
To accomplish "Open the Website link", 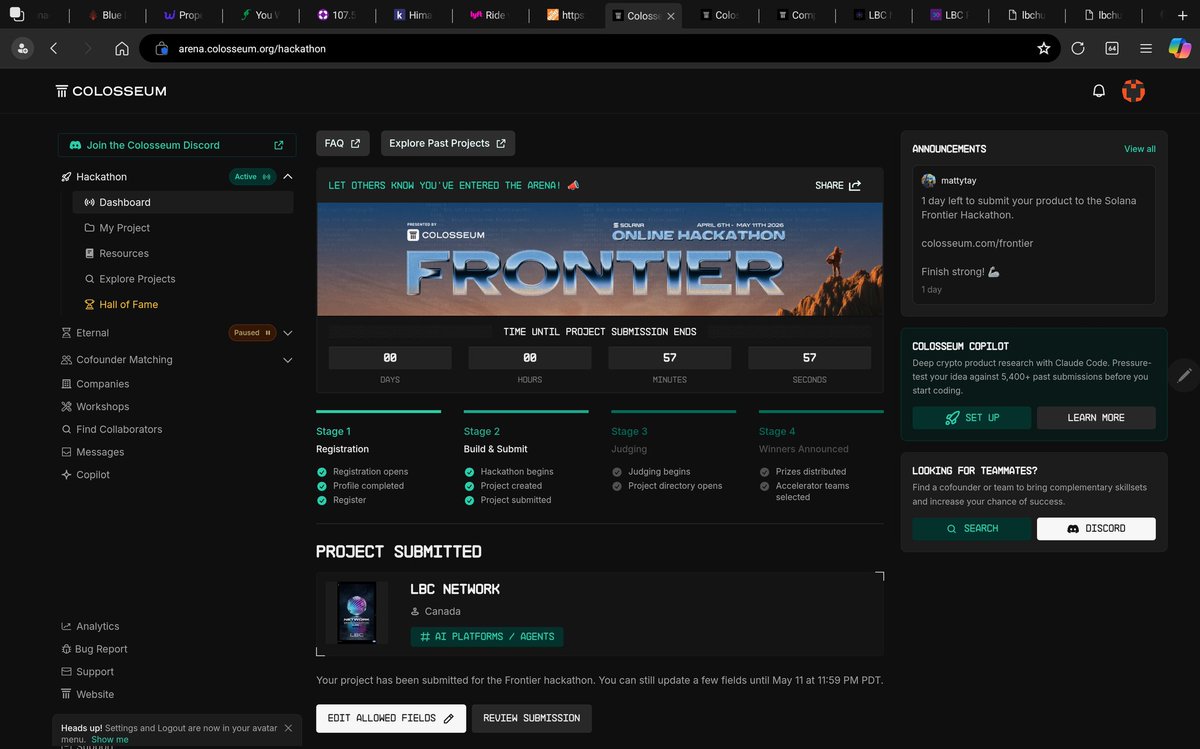I will coord(88,694).
